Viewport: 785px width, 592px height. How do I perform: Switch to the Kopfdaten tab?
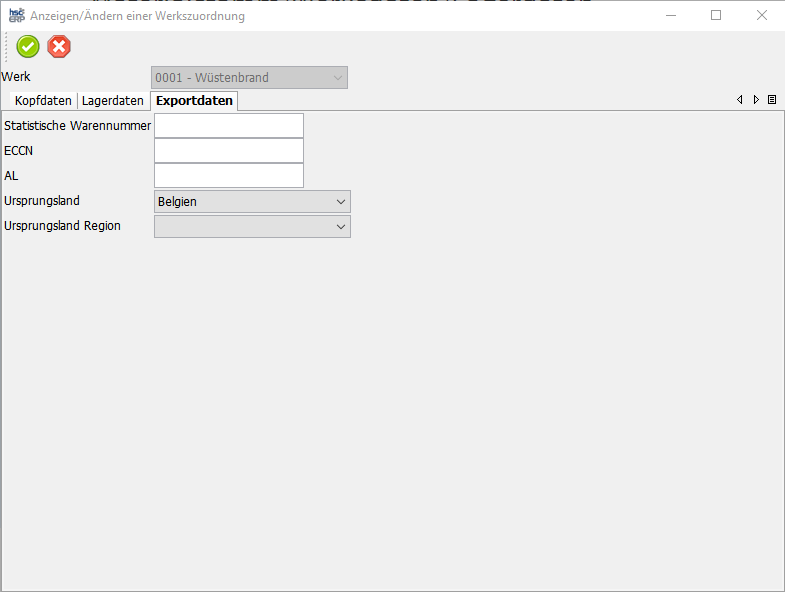pyautogui.click(x=43, y=101)
